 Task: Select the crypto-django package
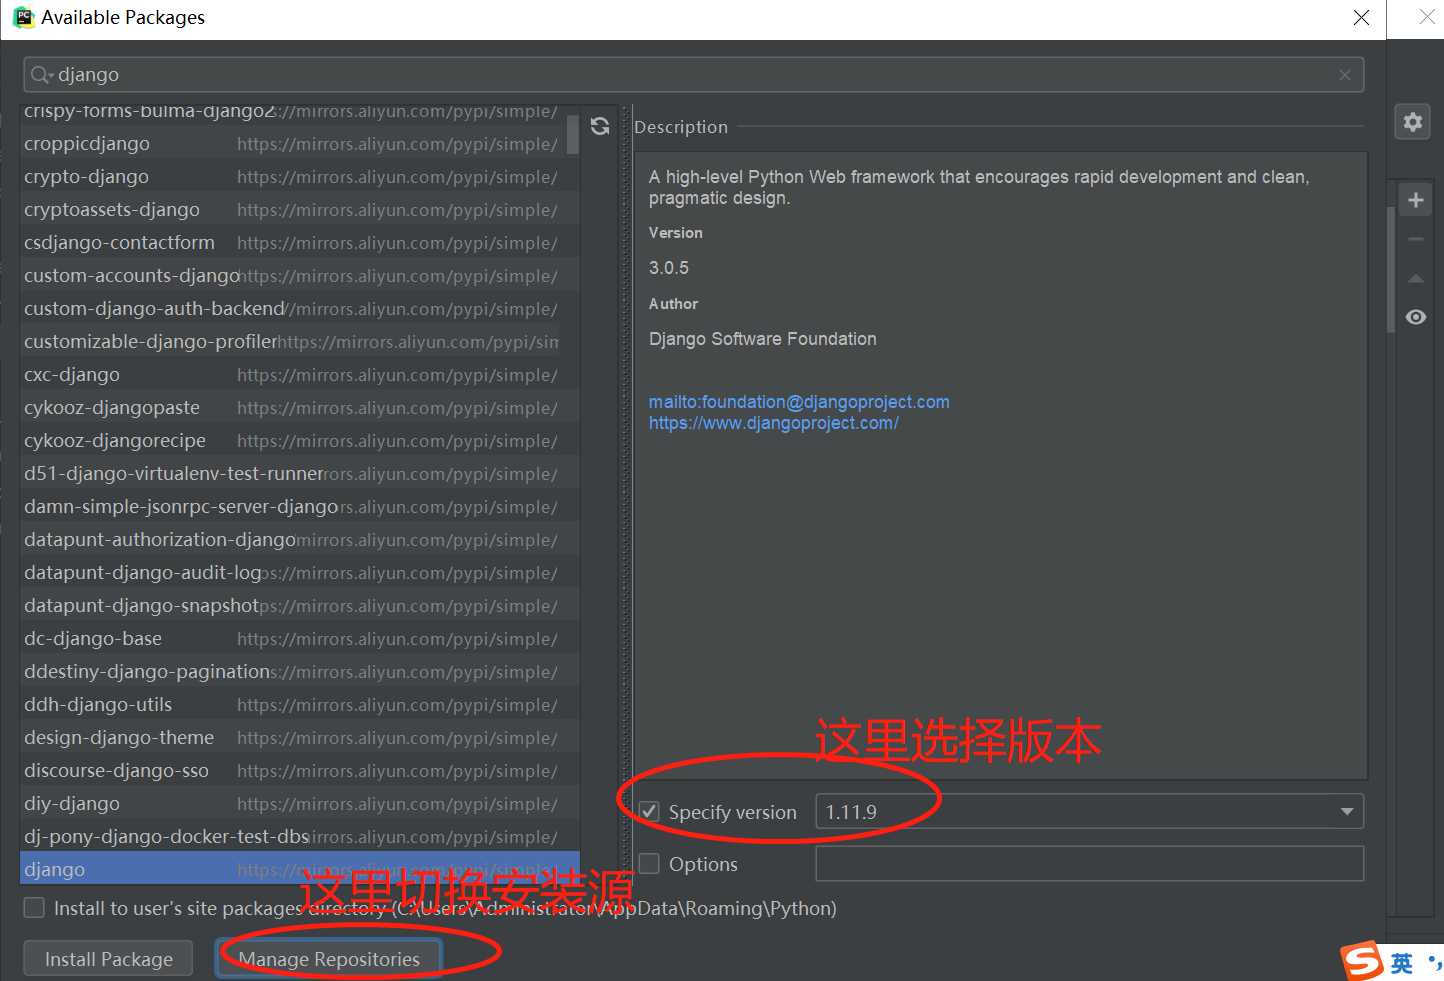click(x=300, y=176)
